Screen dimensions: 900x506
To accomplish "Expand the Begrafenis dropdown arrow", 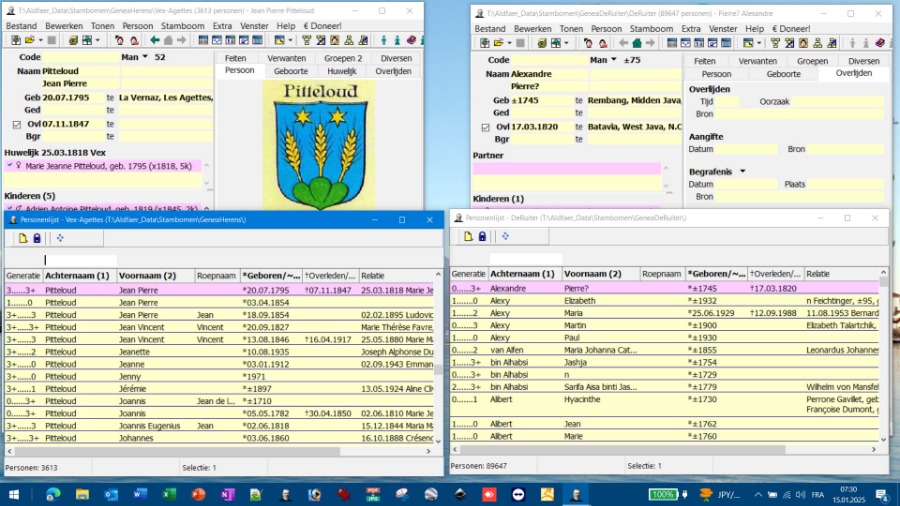I will click(x=743, y=172).
